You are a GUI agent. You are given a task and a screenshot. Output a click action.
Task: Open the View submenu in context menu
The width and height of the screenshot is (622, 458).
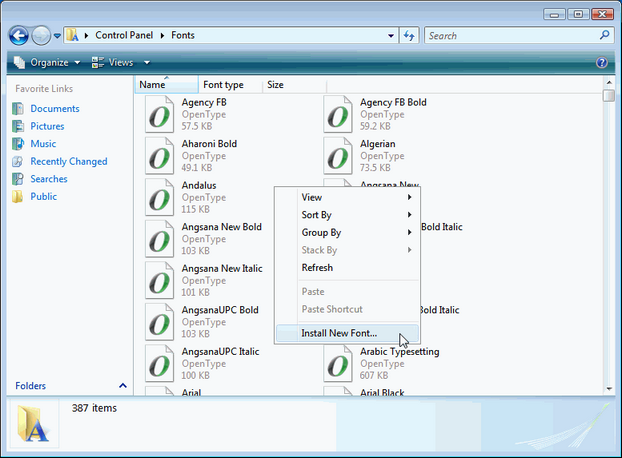point(347,197)
